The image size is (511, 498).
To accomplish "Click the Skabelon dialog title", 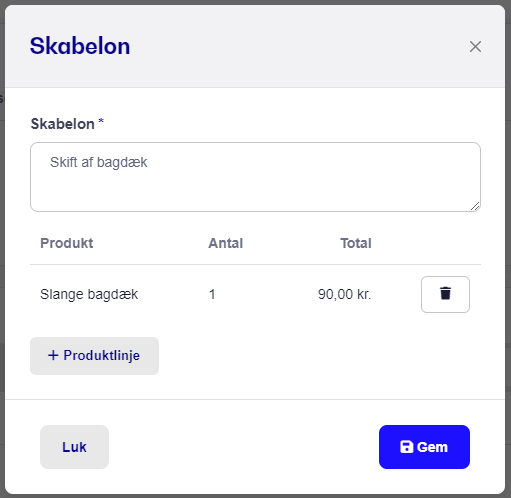I will 80,46.
